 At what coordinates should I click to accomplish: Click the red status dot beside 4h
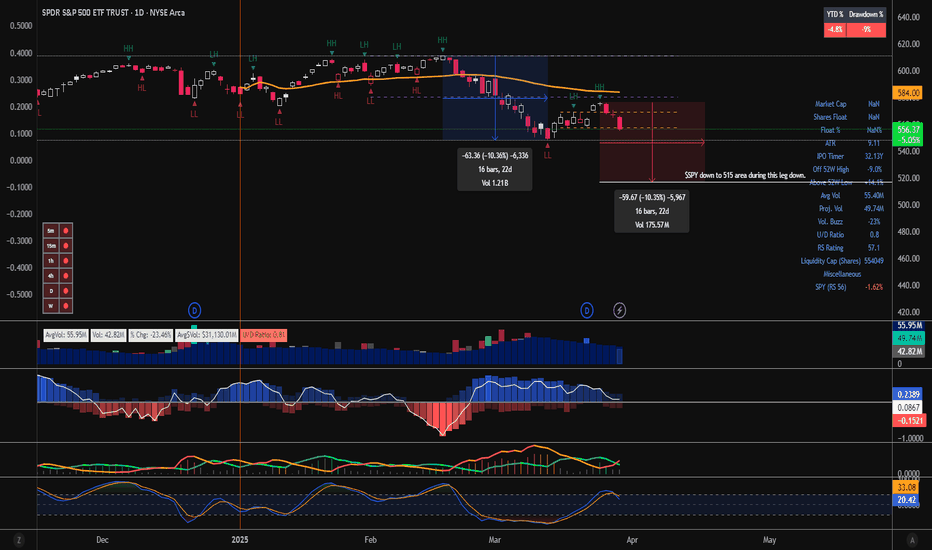(x=66, y=276)
